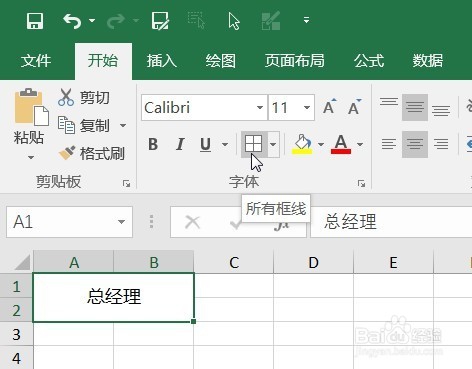Open the 复制 dropdown arrow
The height and width of the screenshot is (369, 472).
[123, 126]
